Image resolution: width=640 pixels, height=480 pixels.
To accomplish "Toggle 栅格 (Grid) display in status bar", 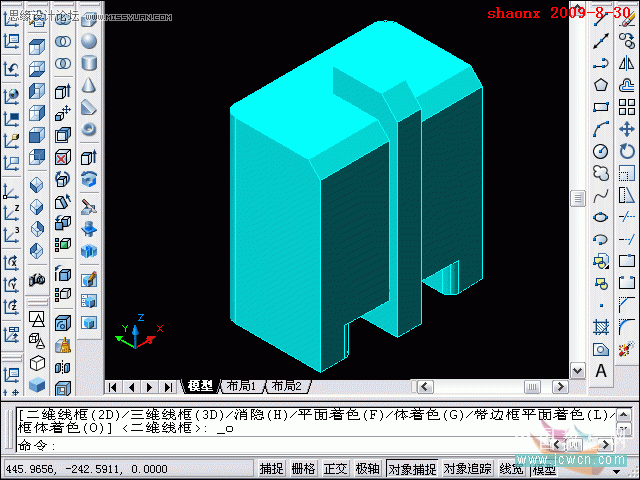I will coord(304,468).
